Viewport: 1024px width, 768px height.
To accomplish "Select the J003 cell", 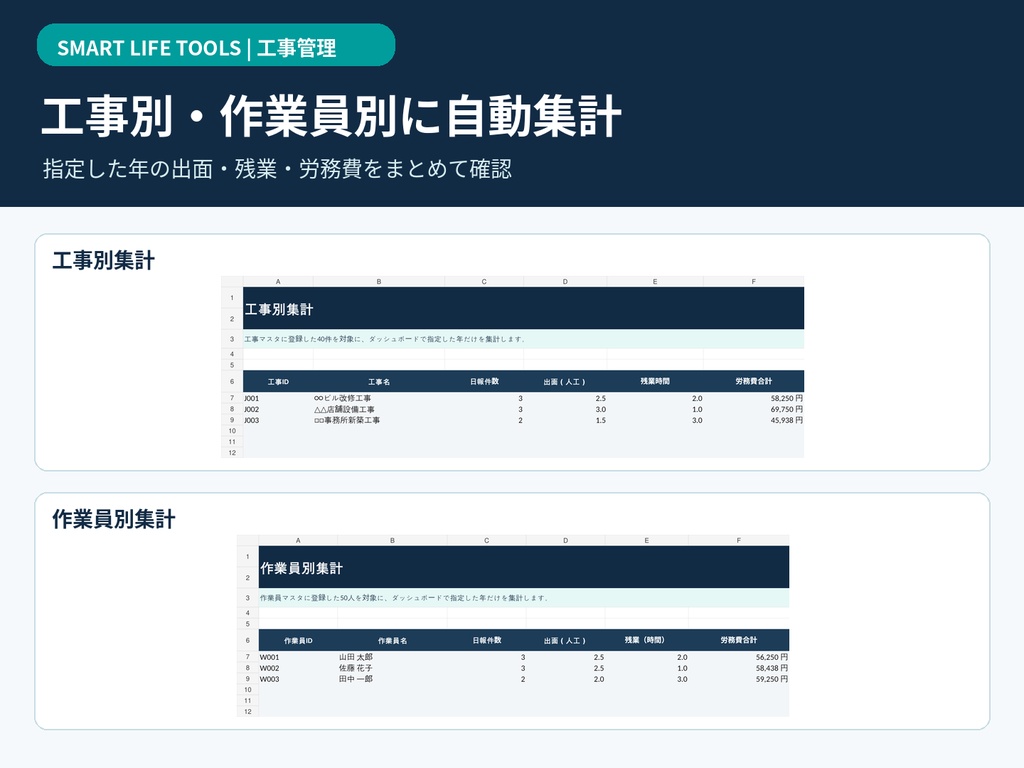I will [x=278, y=421].
